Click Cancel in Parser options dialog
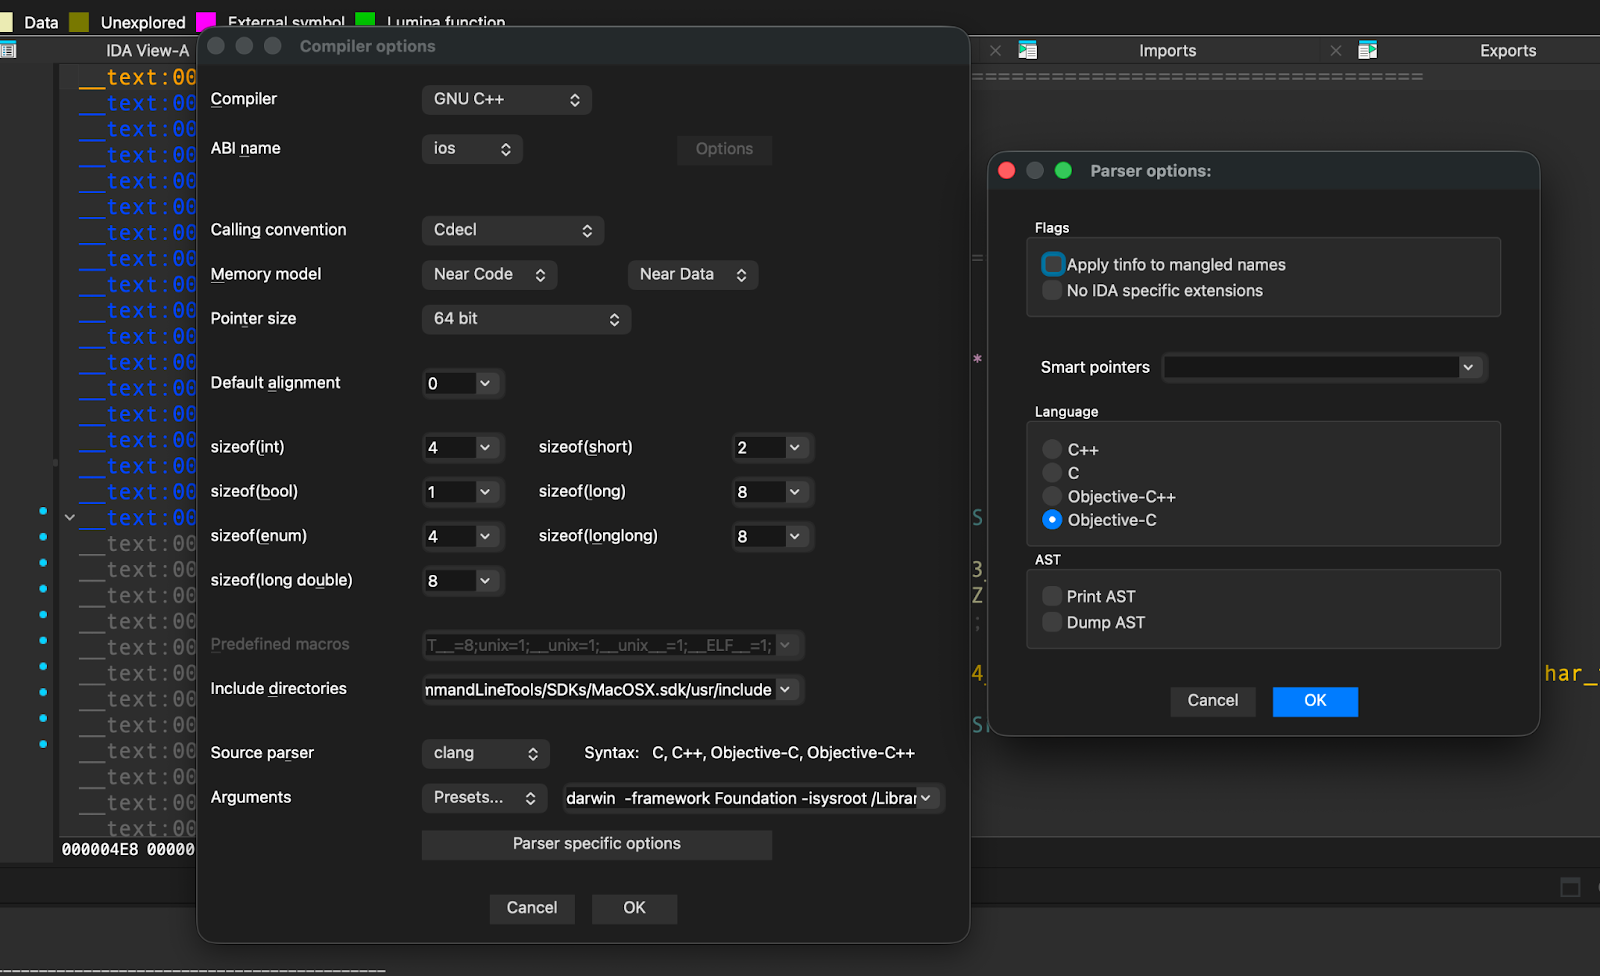Screen dimensions: 1600x976 1213,701
